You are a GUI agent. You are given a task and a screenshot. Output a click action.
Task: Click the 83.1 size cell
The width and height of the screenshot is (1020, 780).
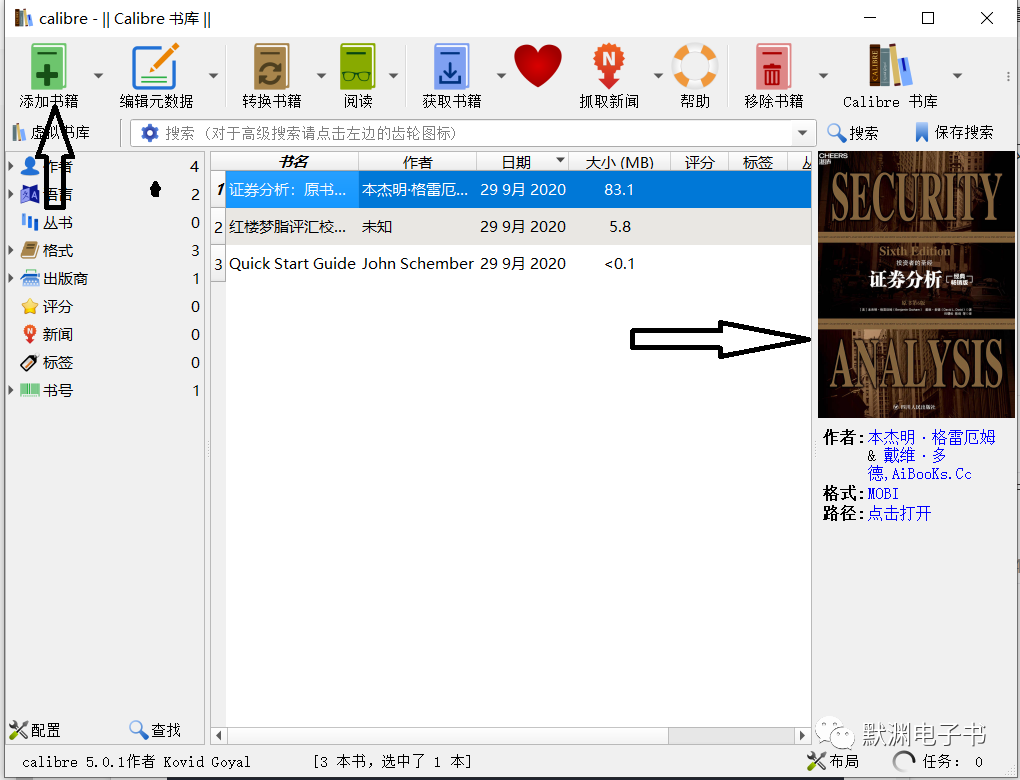pos(619,189)
